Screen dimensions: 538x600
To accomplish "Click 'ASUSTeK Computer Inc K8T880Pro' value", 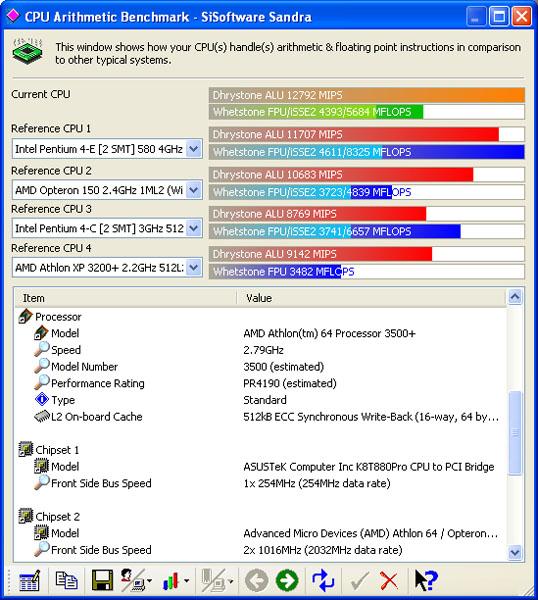I will pyautogui.click(x=369, y=466).
